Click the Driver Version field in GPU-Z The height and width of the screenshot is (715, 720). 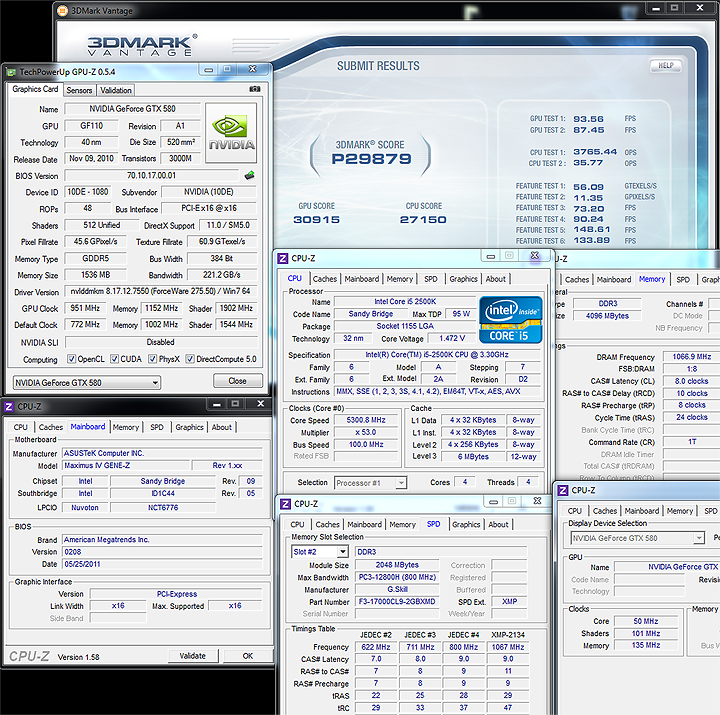click(x=161, y=291)
